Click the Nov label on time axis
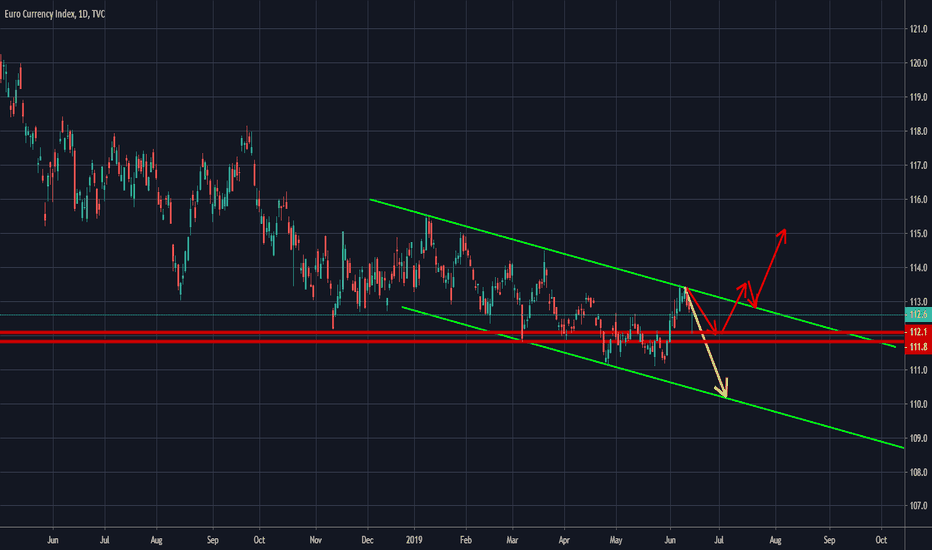This screenshot has width=932, height=550. pyautogui.click(x=316, y=540)
